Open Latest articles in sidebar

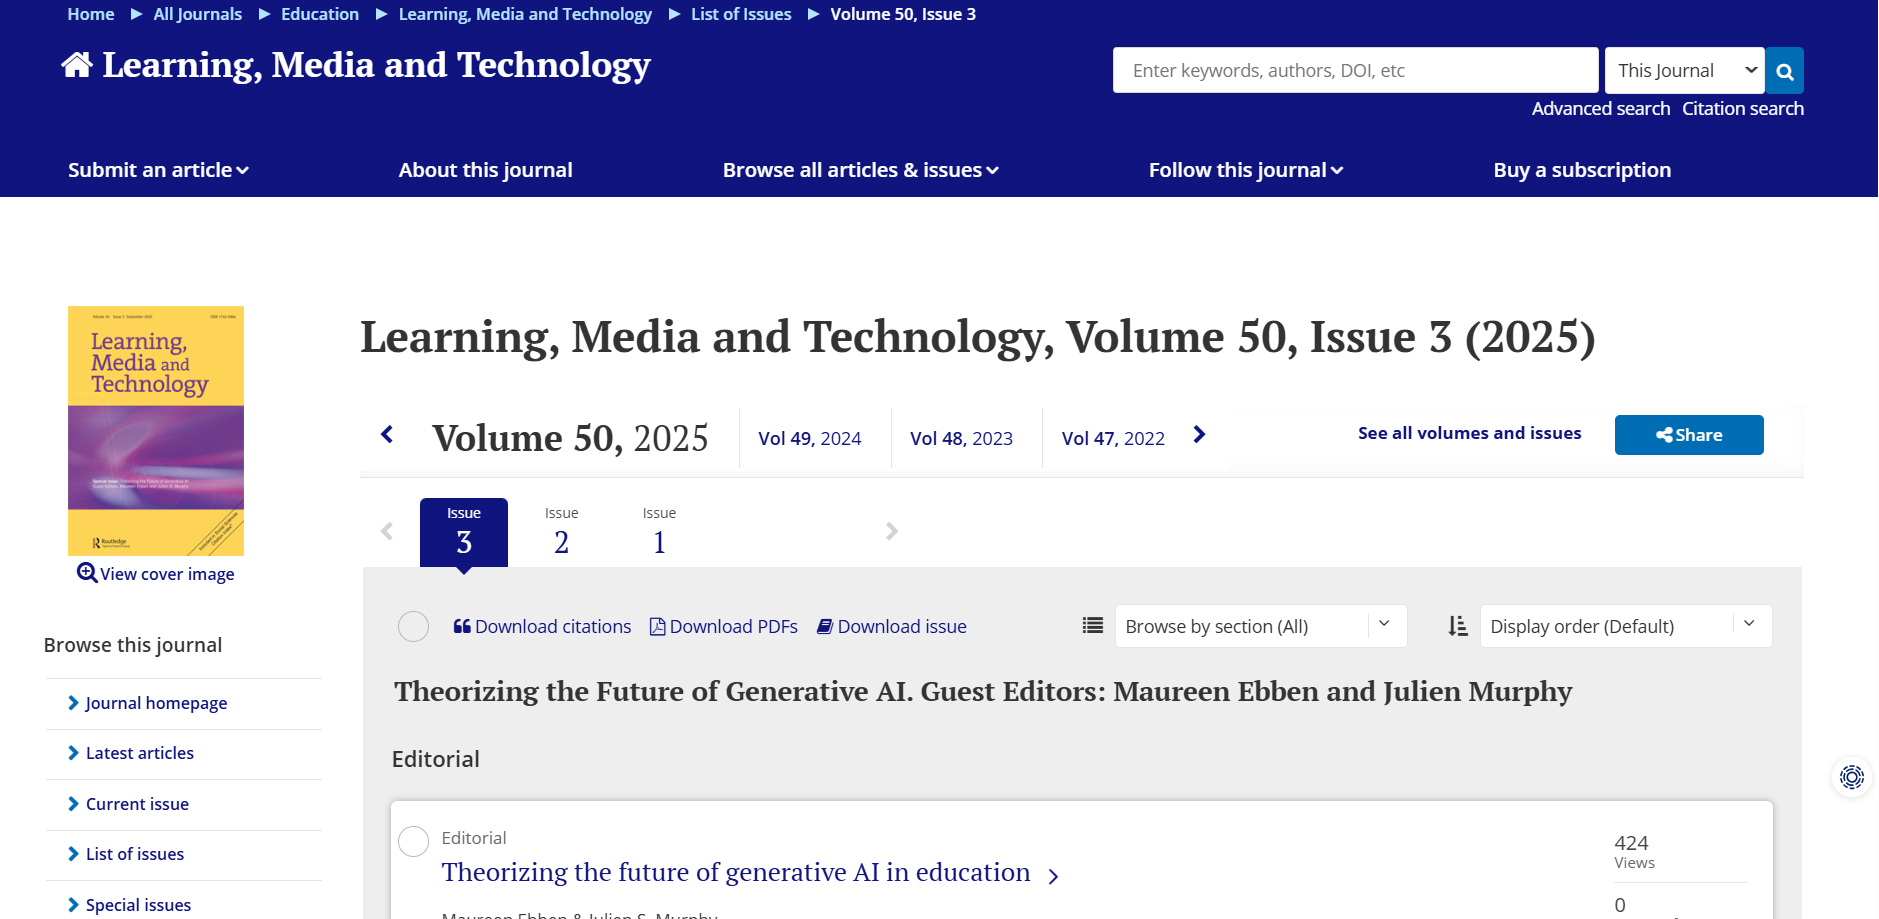tap(140, 753)
